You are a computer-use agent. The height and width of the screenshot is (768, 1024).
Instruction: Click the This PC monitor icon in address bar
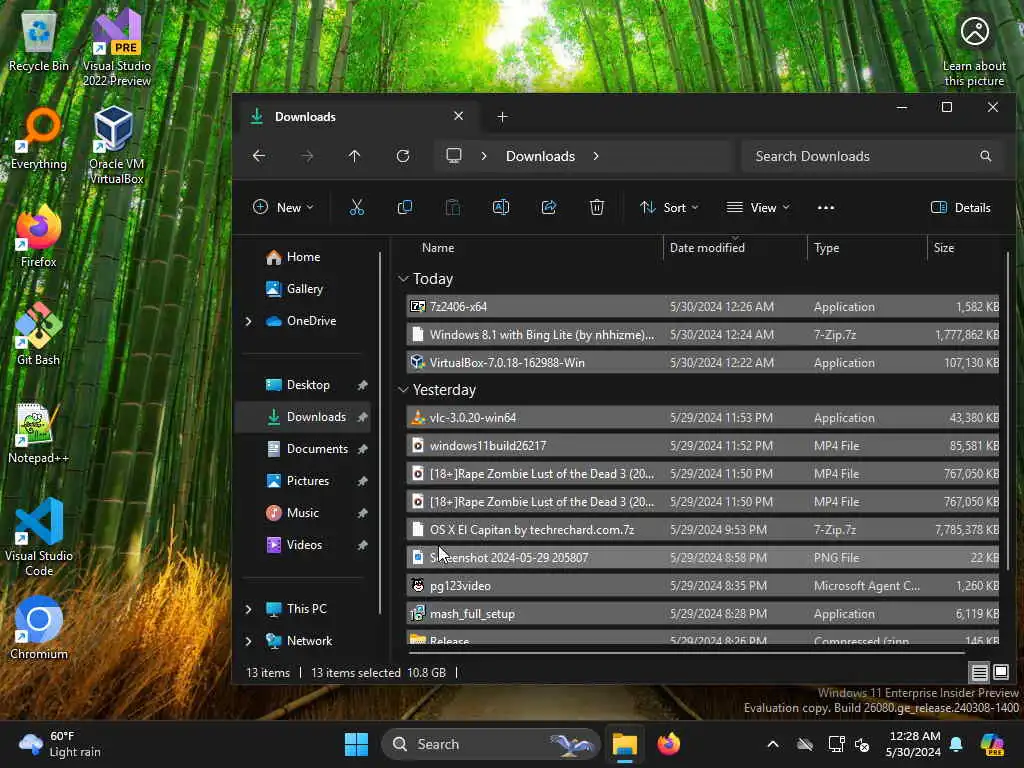(x=454, y=155)
